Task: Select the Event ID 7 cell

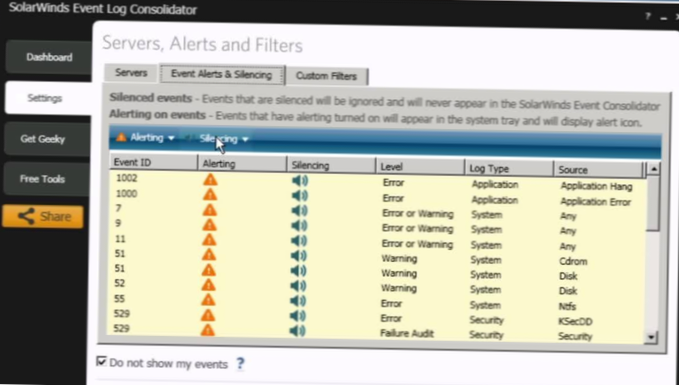Action: click(119, 208)
